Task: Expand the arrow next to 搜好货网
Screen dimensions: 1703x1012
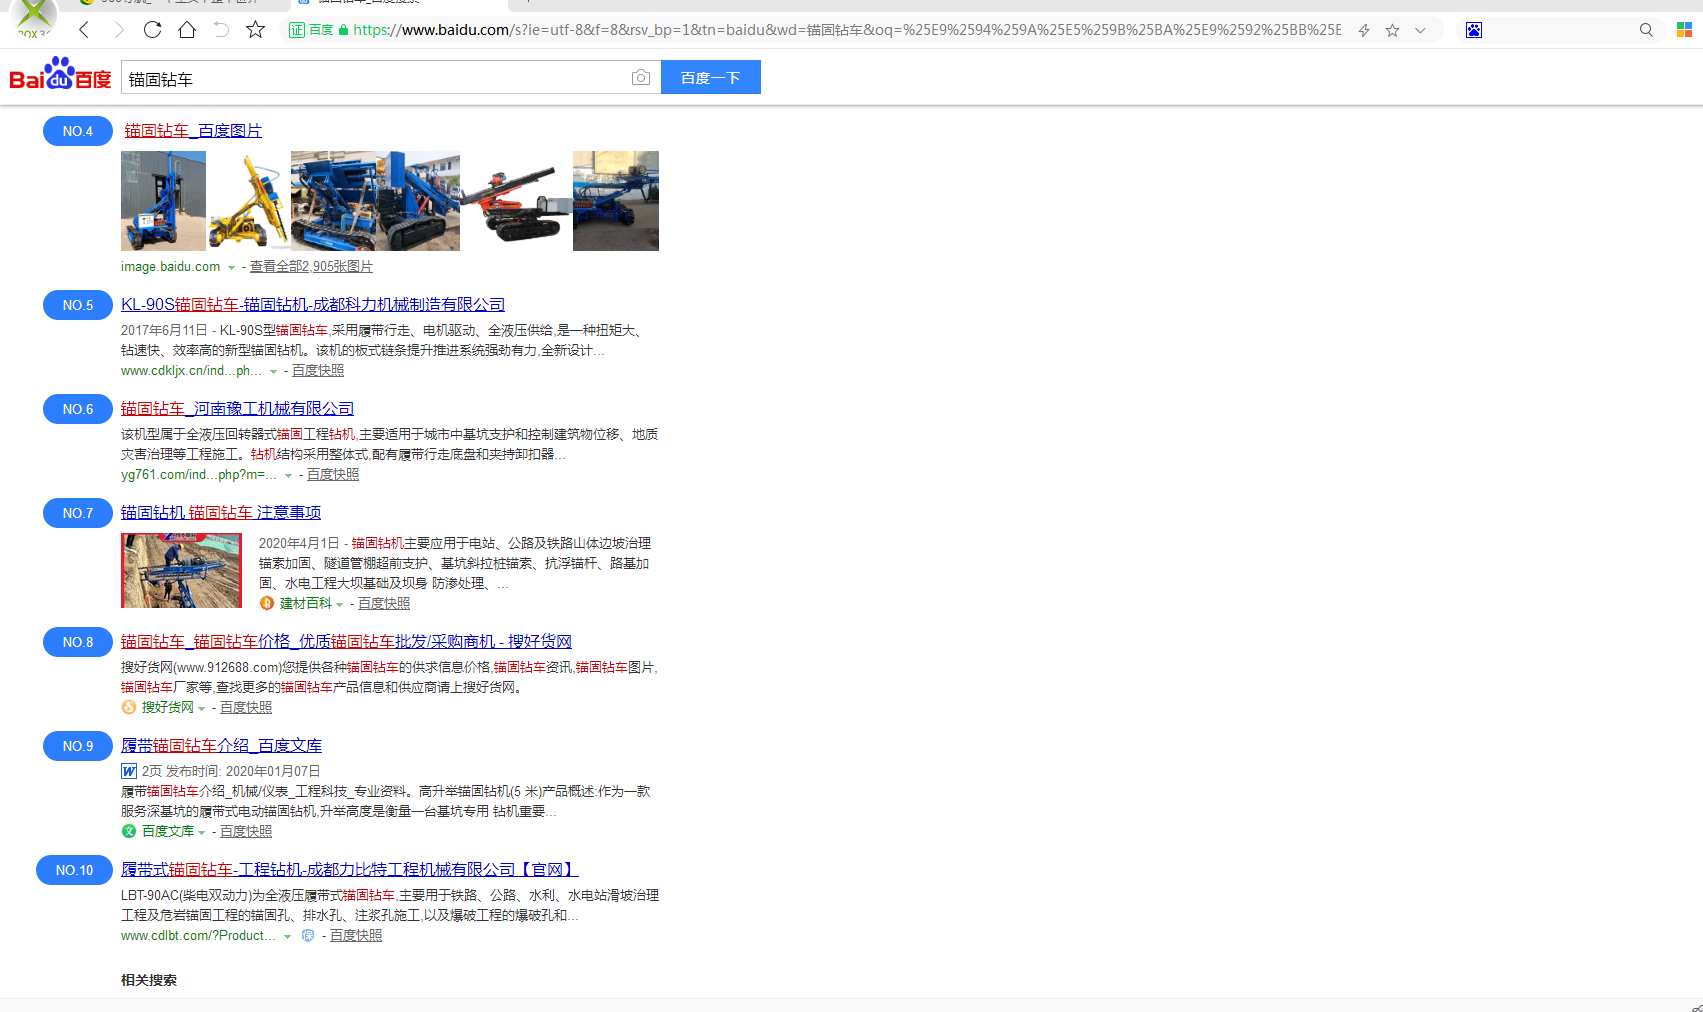Action: pos(202,709)
